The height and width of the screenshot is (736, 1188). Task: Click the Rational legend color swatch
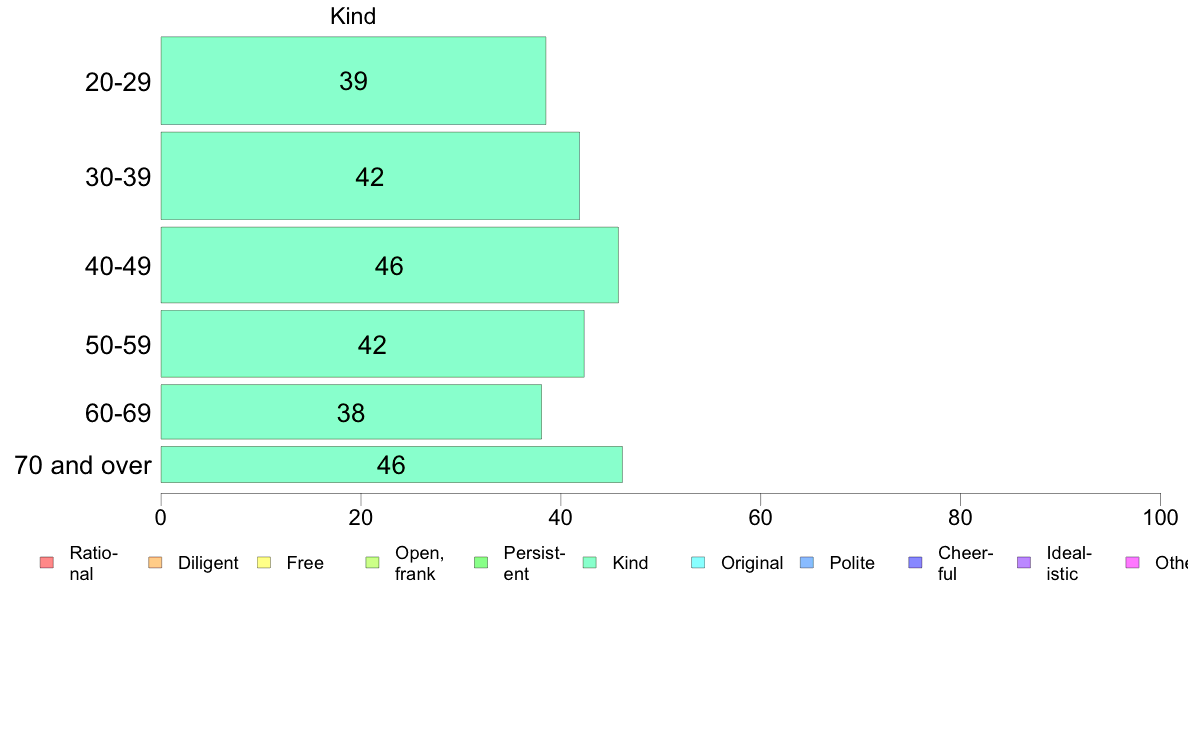click(47, 562)
